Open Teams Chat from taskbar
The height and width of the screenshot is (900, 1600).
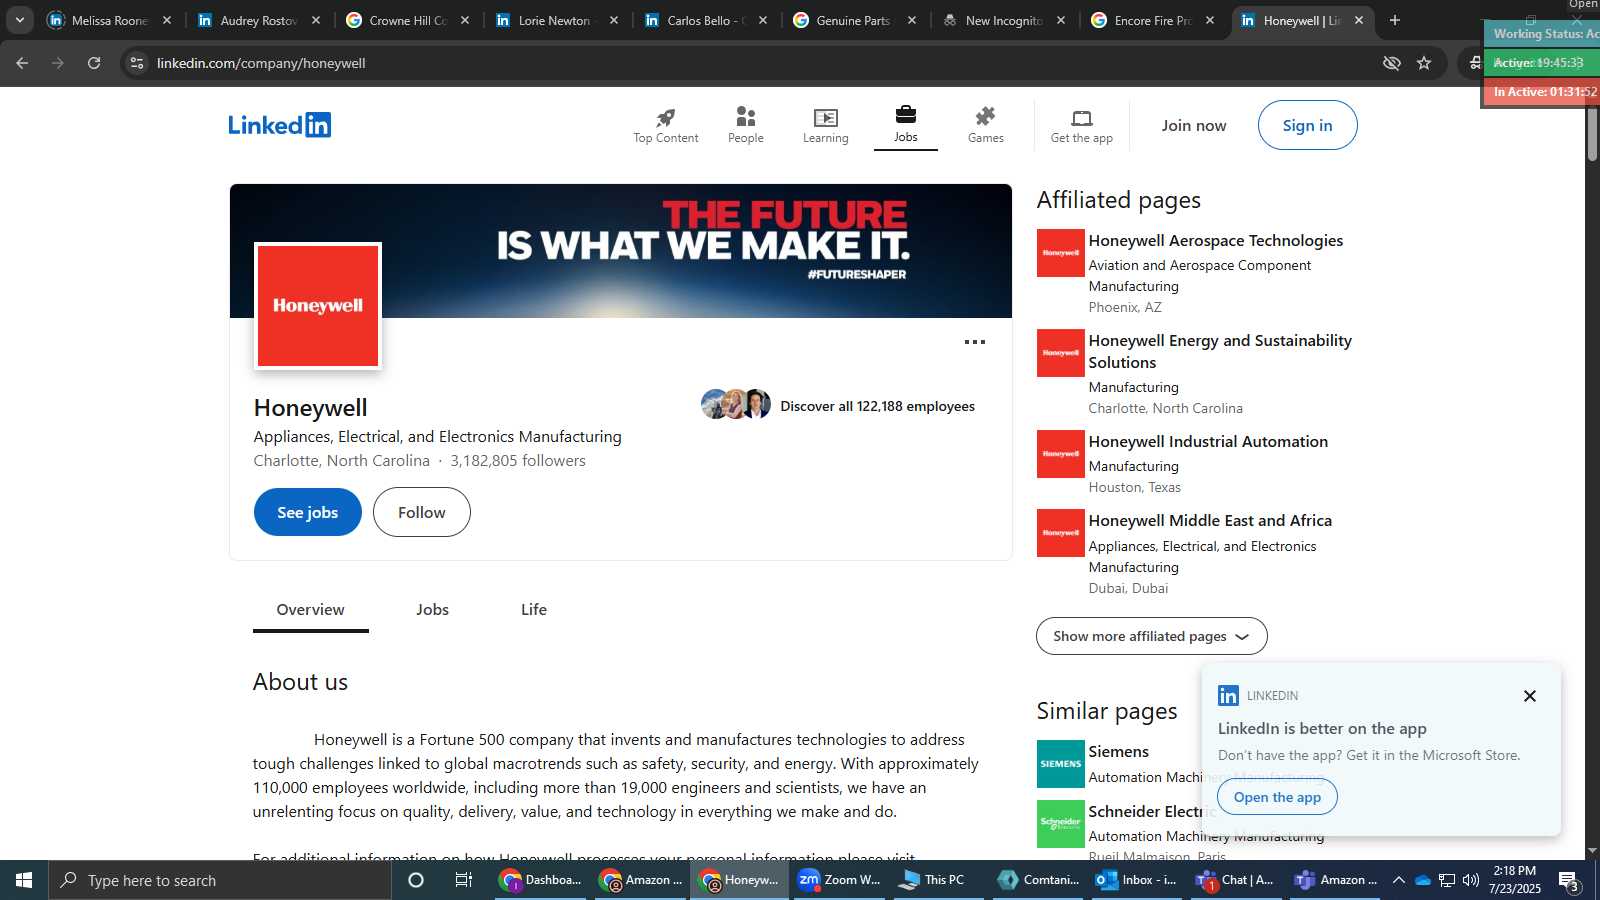[1236, 880]
